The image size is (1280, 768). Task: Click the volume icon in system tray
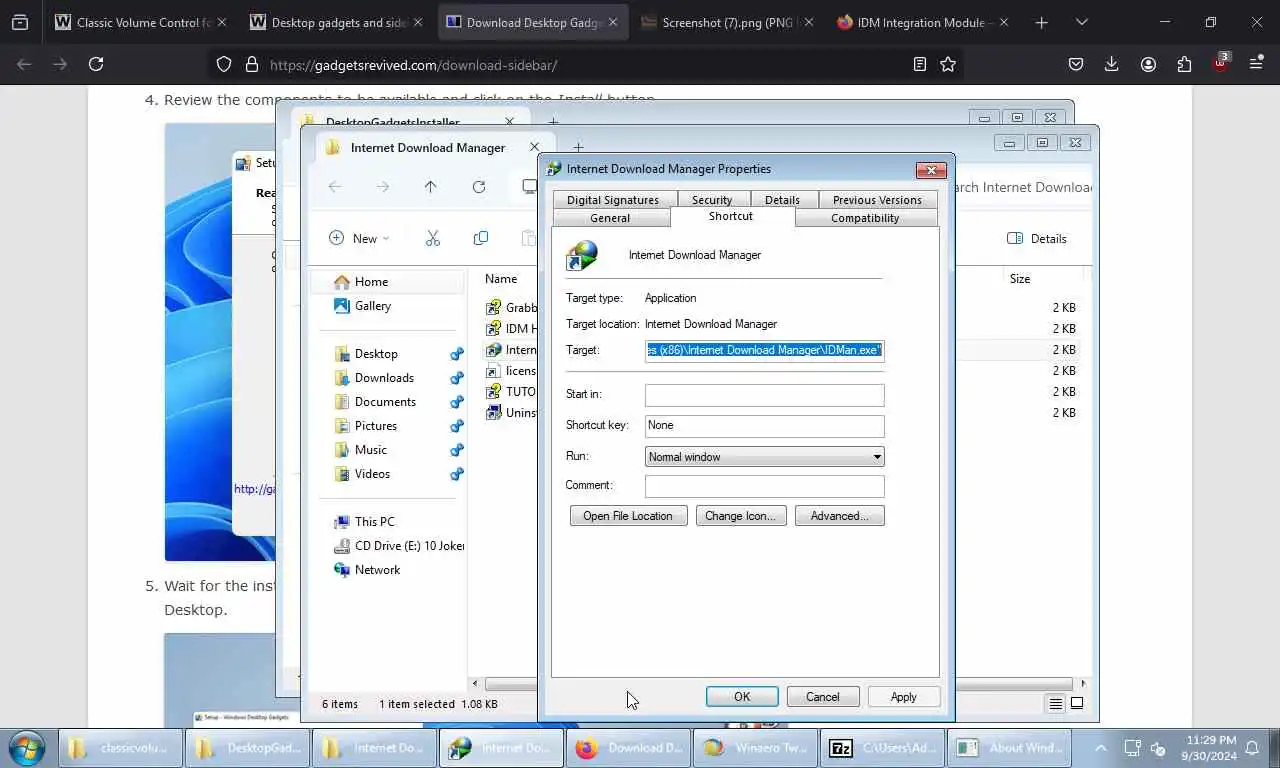[x=1159, y=748]
